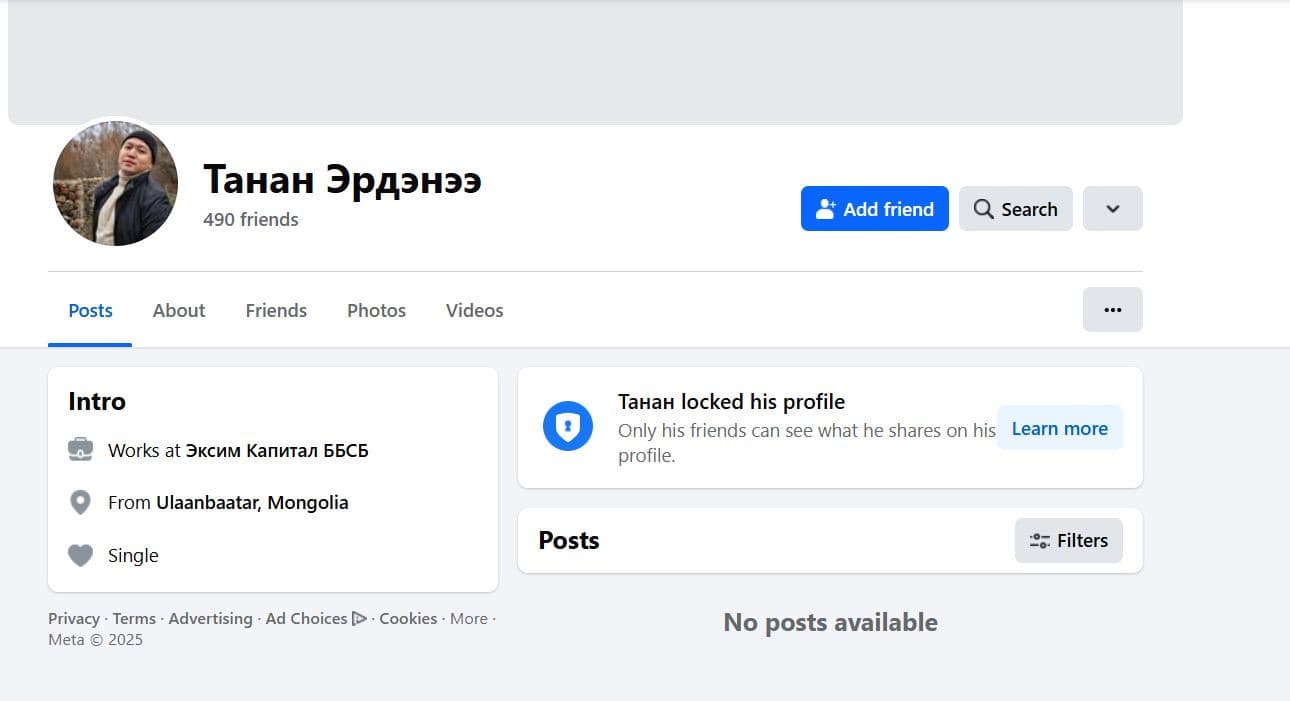
Task: Click the blue locked-profile shield icon
Action: coord(568,428)
